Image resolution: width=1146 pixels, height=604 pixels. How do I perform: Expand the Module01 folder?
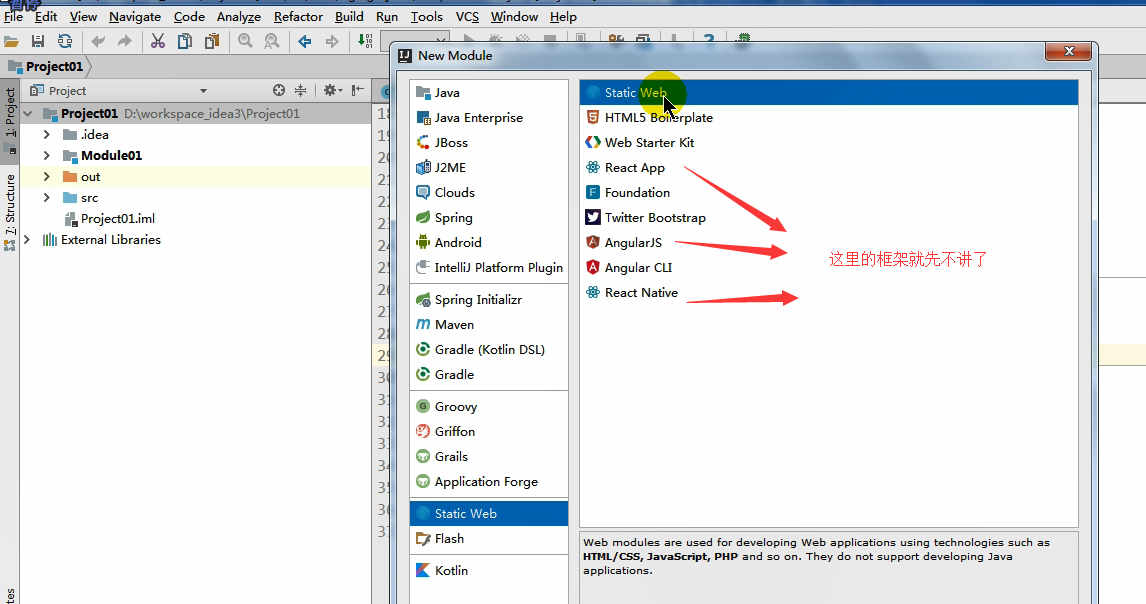pos(47,156)
